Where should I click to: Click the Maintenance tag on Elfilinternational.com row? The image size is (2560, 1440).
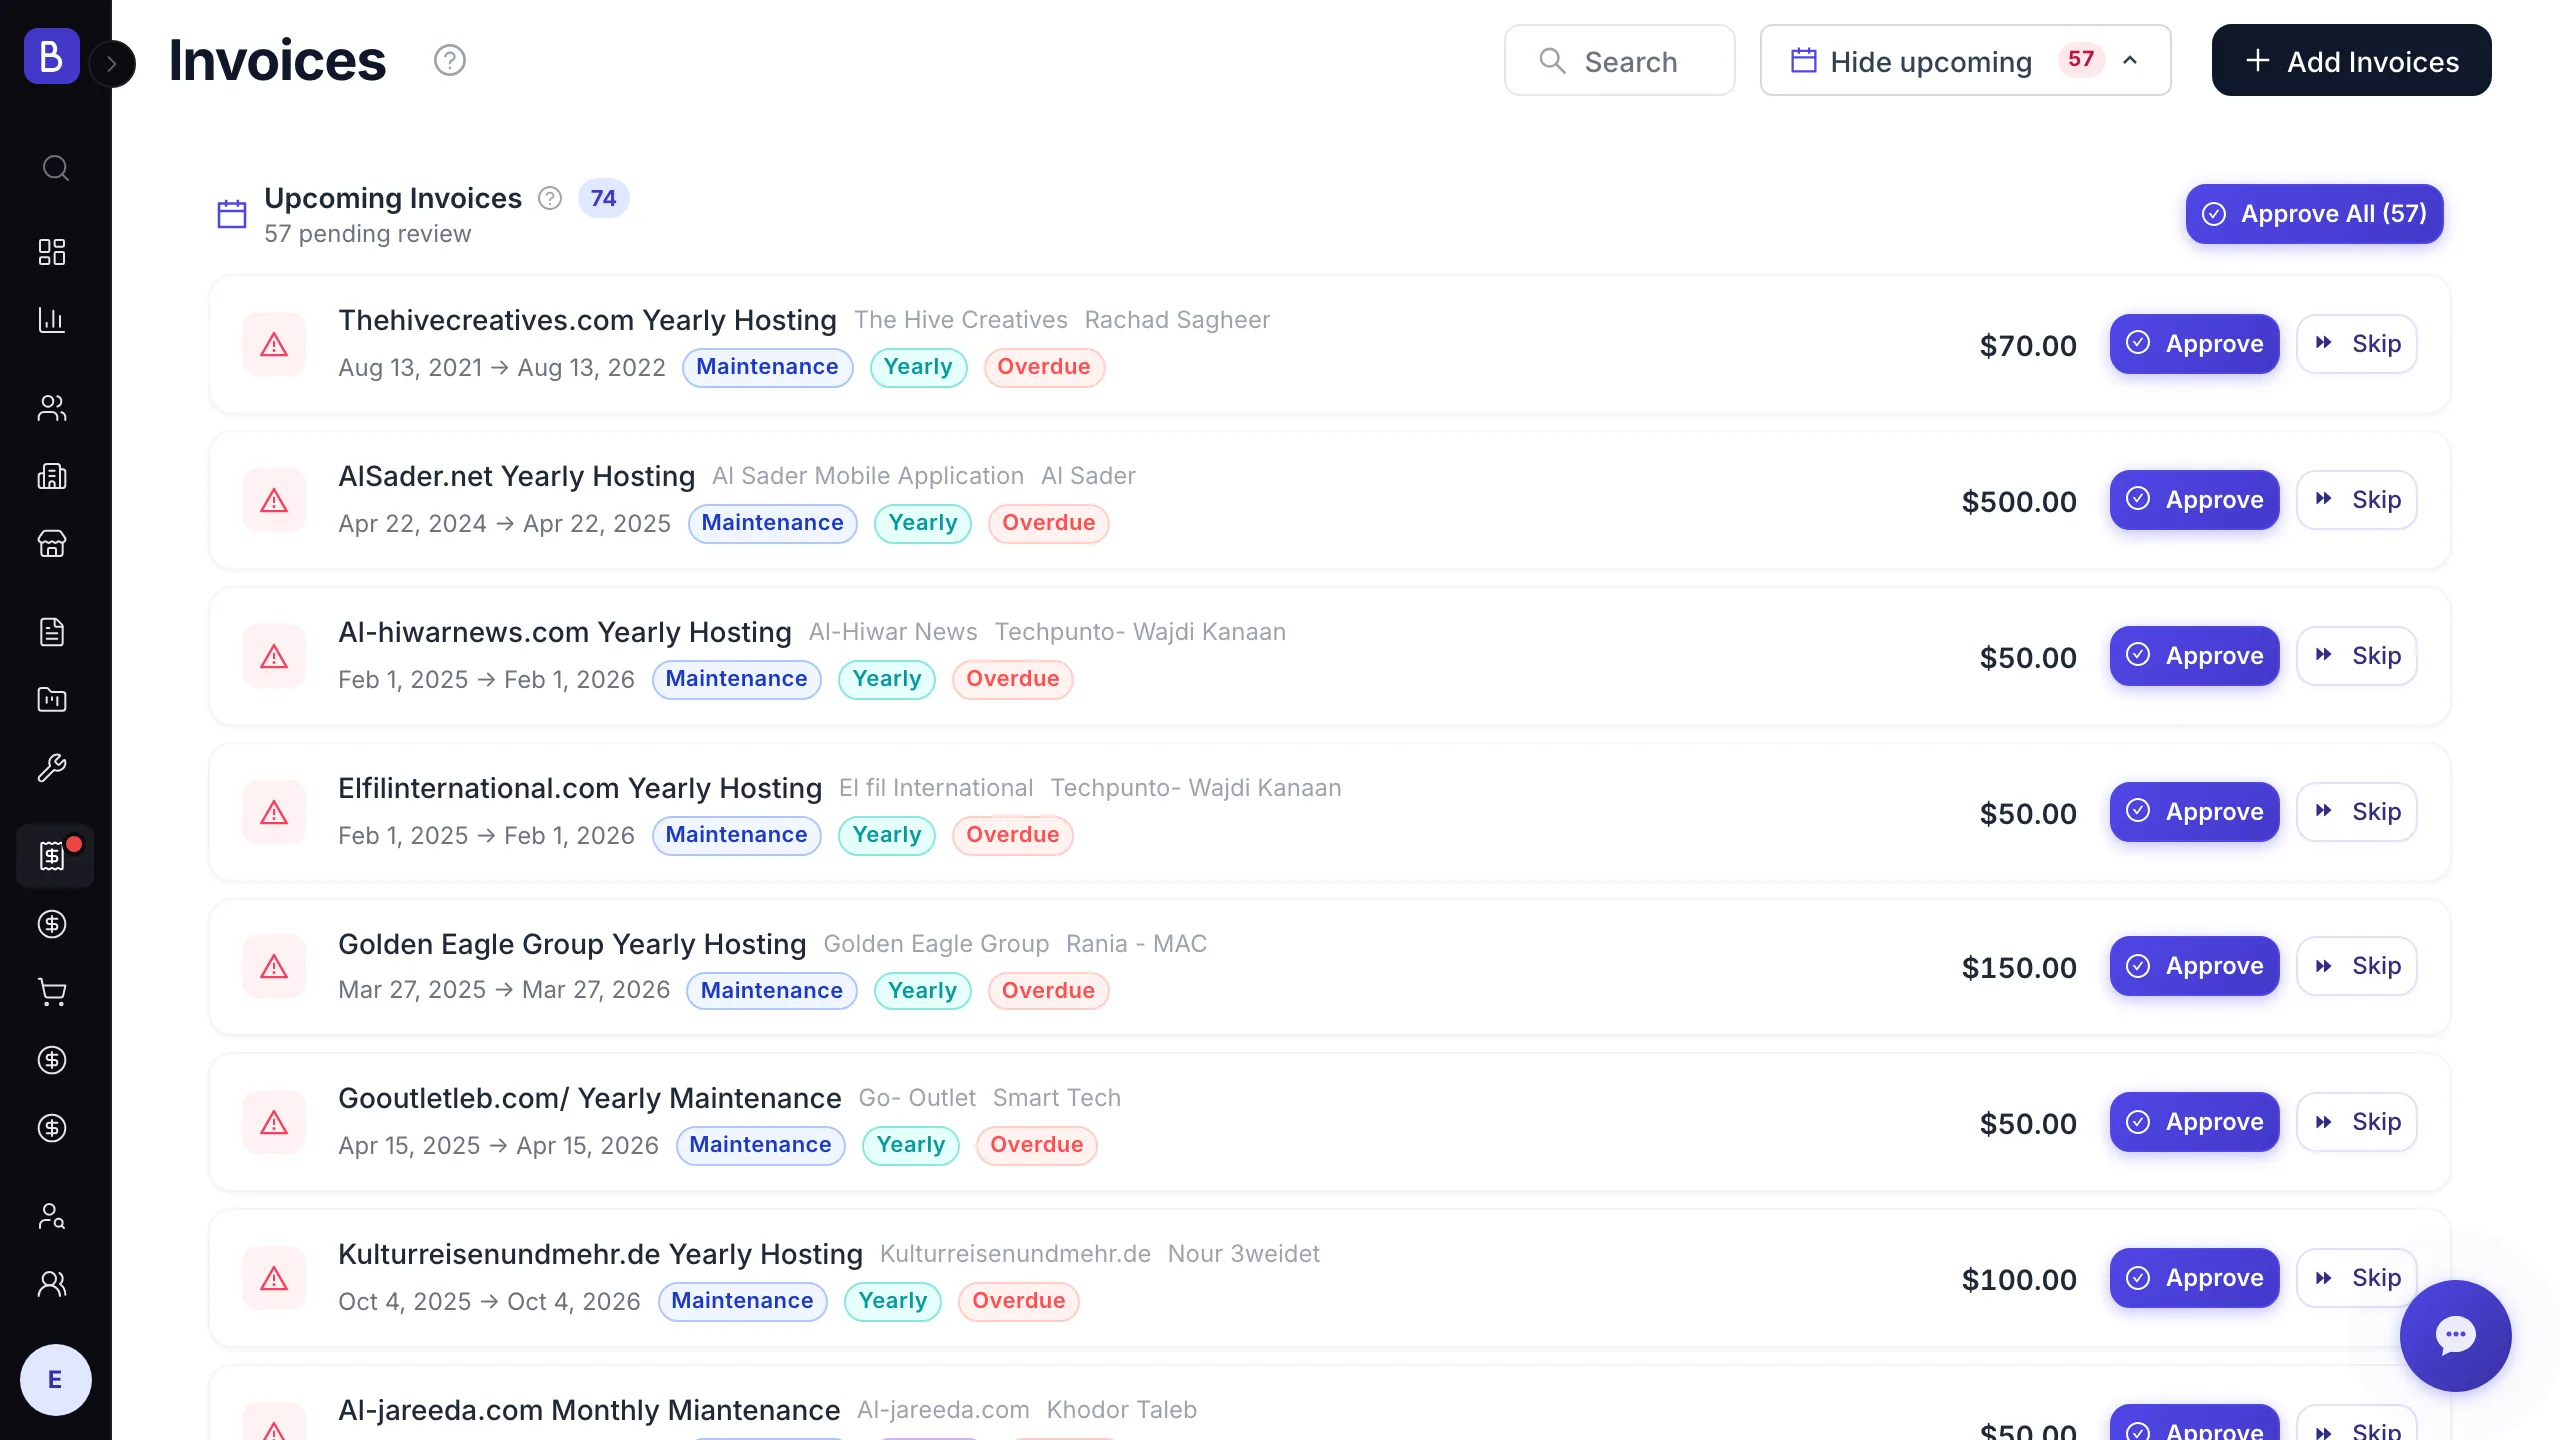(x=736, y=835)
